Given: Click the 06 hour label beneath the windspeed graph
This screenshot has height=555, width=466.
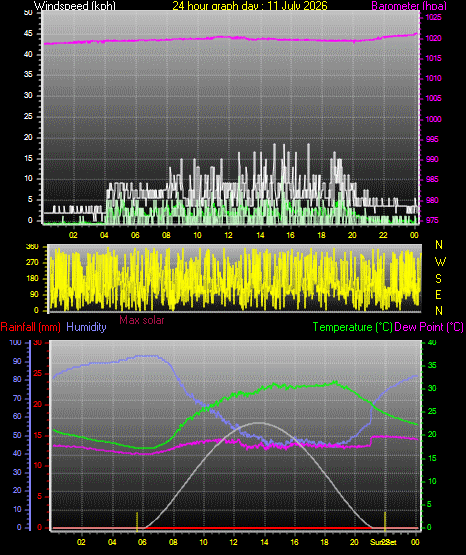Looking at the screenshot, I should [135, 235].
